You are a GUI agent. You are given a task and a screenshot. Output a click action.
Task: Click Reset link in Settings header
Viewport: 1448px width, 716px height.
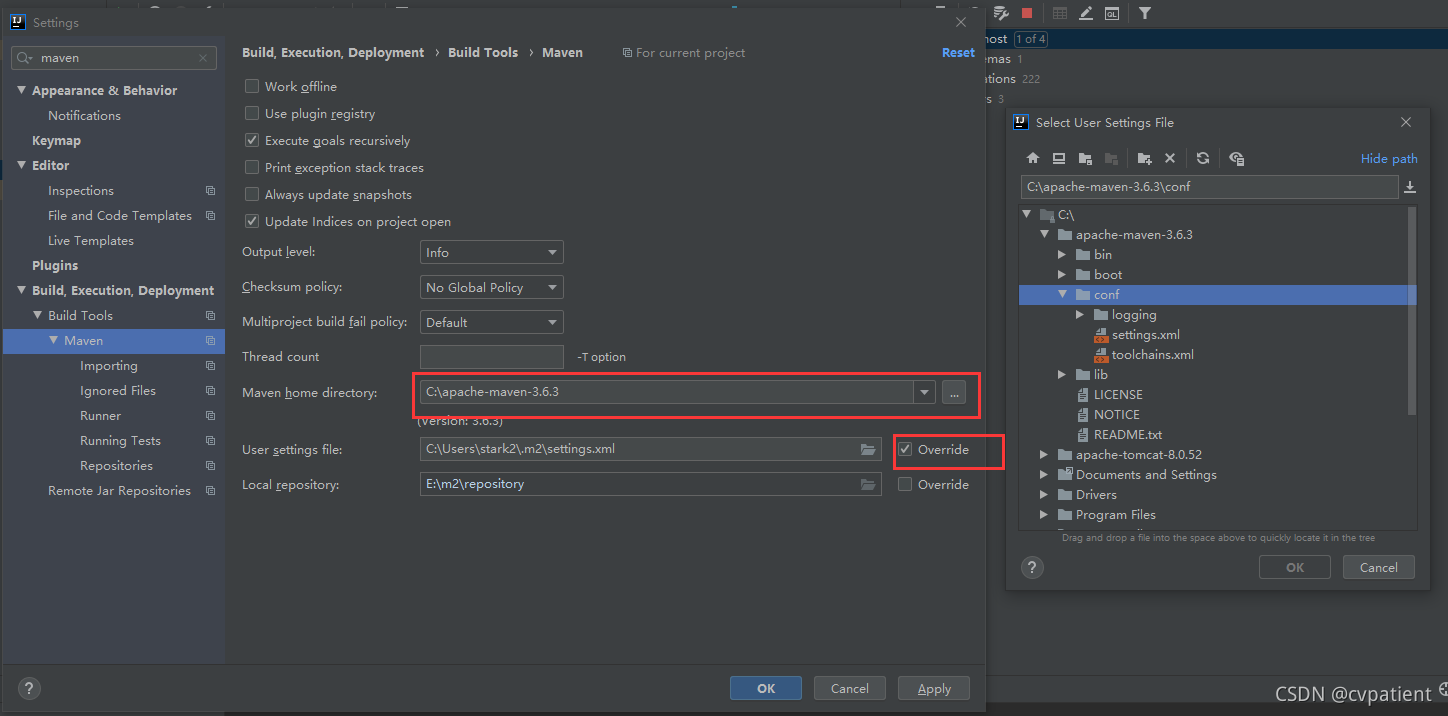point(958,53)
